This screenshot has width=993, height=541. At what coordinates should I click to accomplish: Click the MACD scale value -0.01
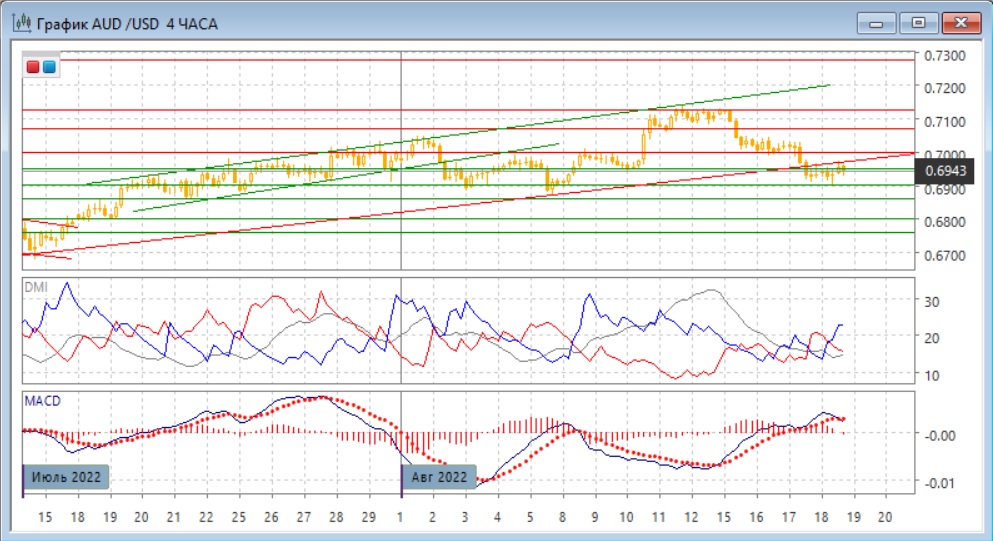[939, 484]
